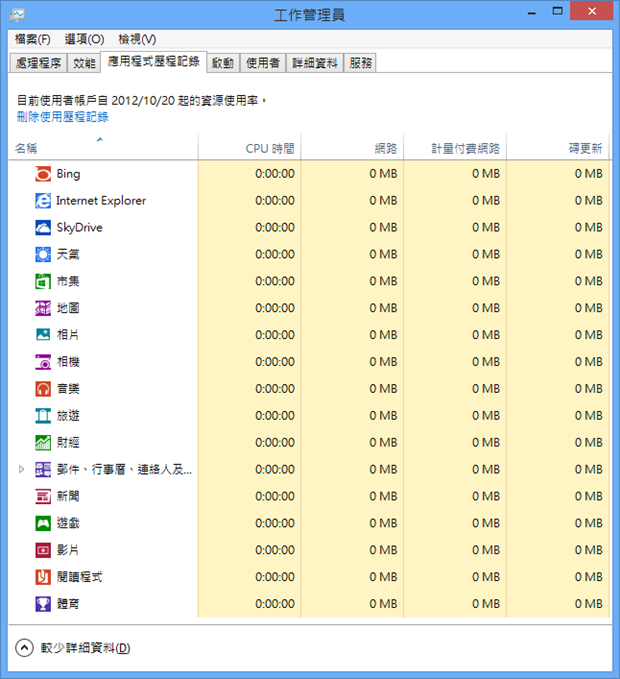This screenshot has height=679, width=620.
Task: Click the 相片 photos app icon
Action: (43, 335)
